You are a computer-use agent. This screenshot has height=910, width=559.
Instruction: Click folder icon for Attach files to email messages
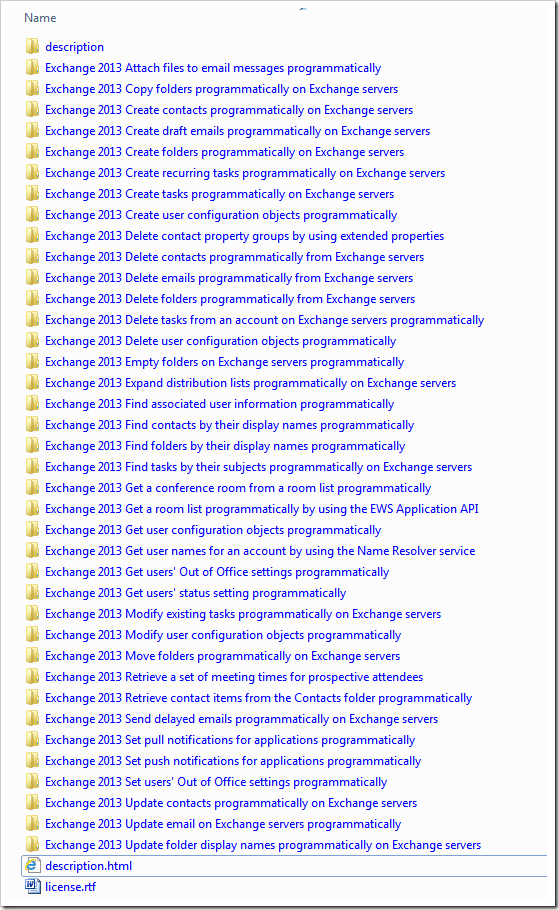(33, 67)
